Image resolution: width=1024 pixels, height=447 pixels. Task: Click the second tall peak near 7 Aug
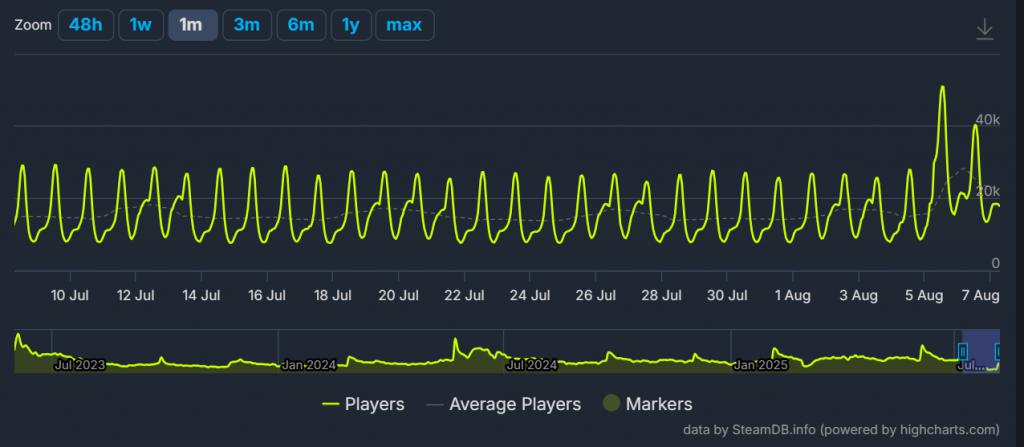click(x=974, y=126)
